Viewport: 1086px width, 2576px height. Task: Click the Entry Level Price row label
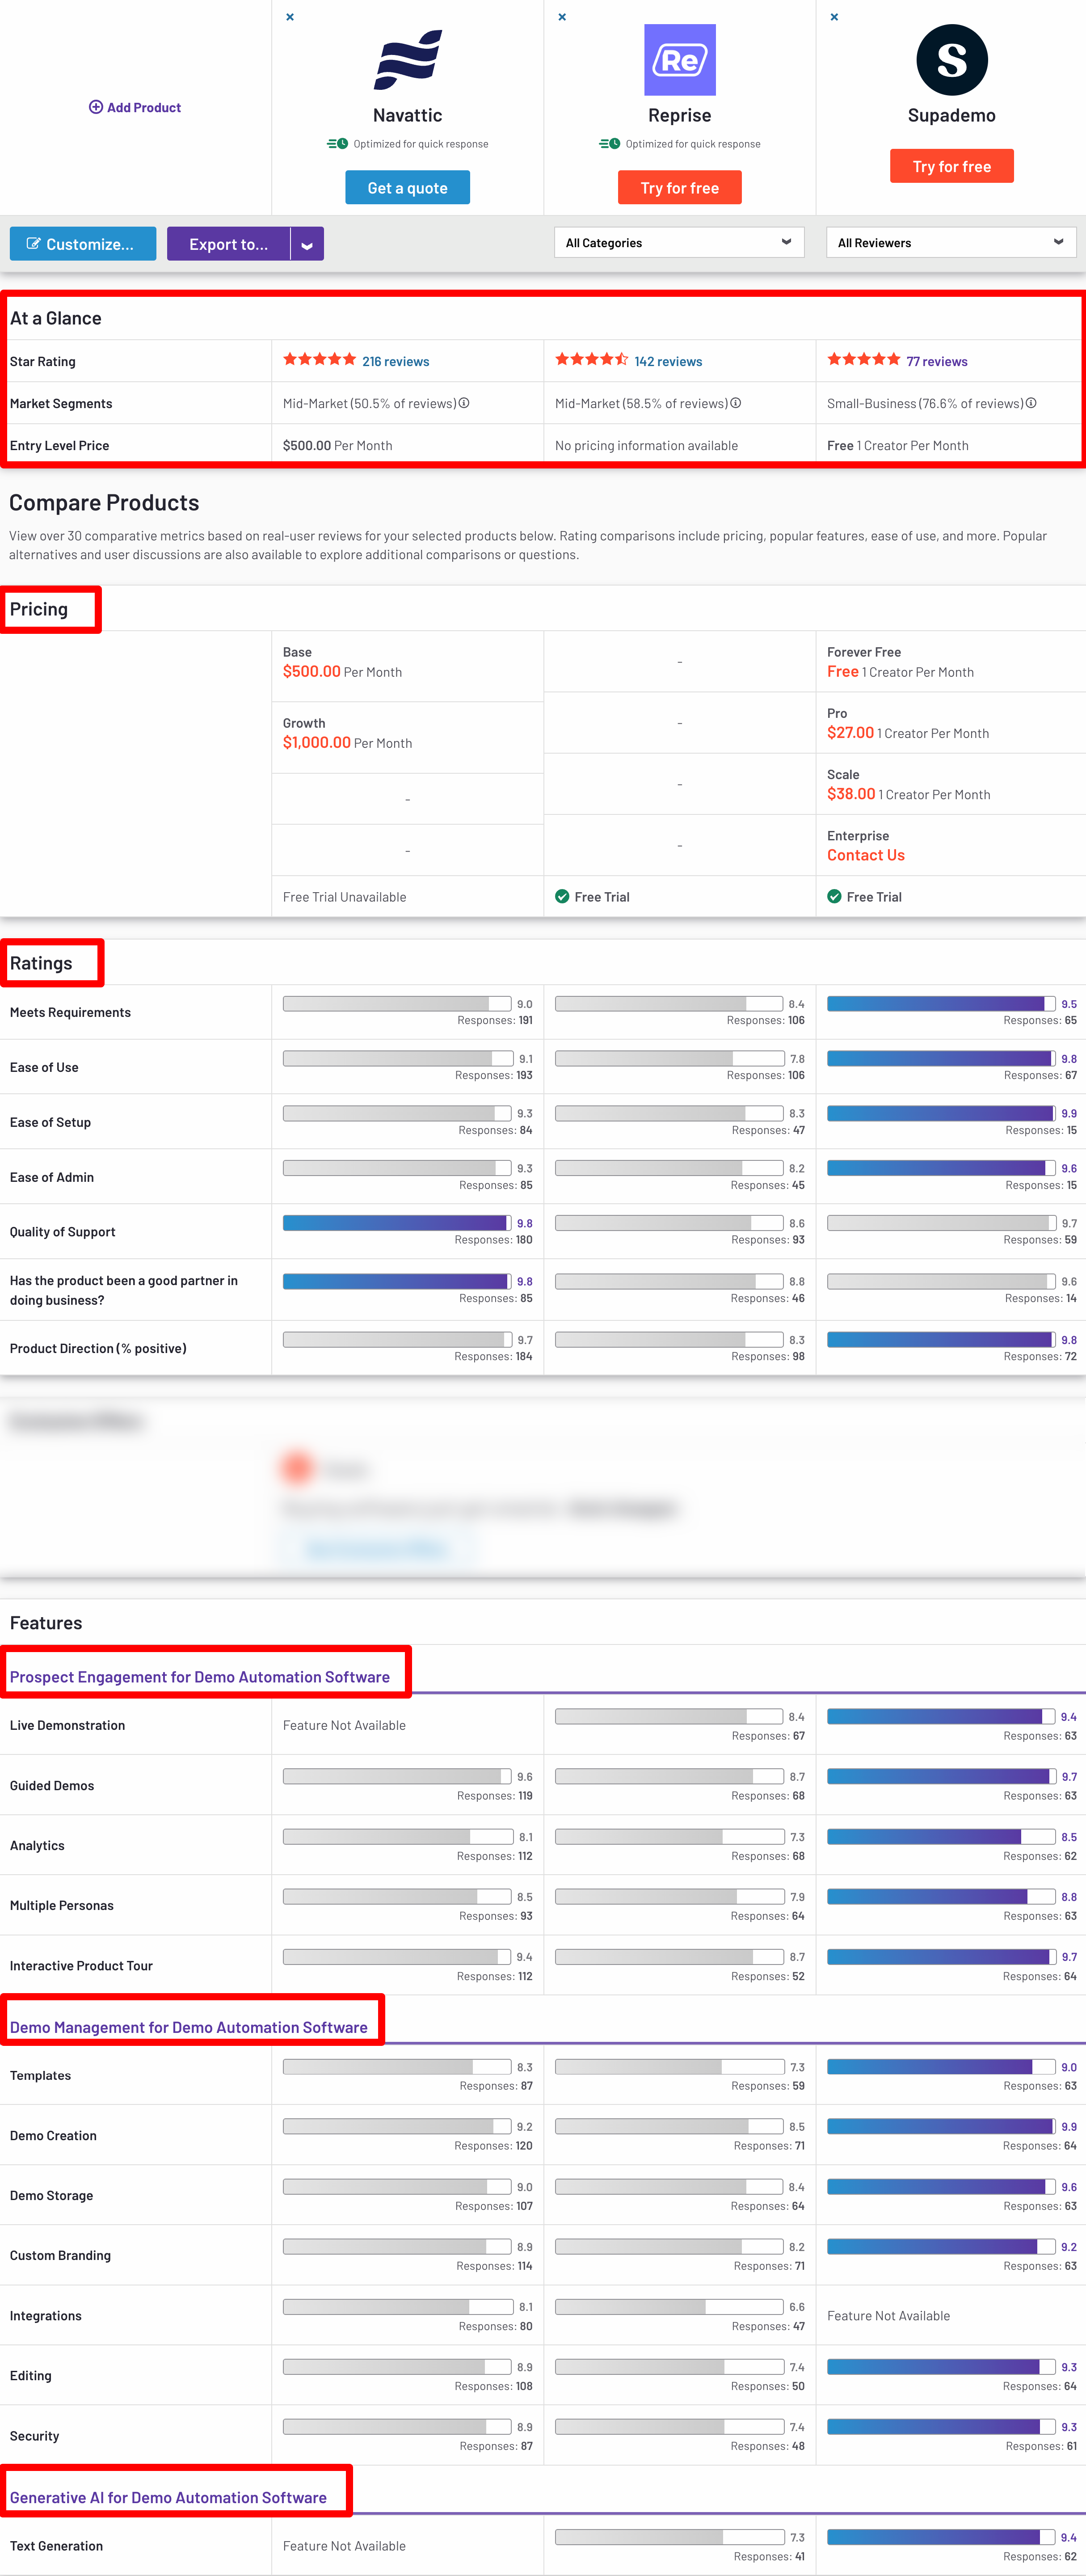(59, 445)
